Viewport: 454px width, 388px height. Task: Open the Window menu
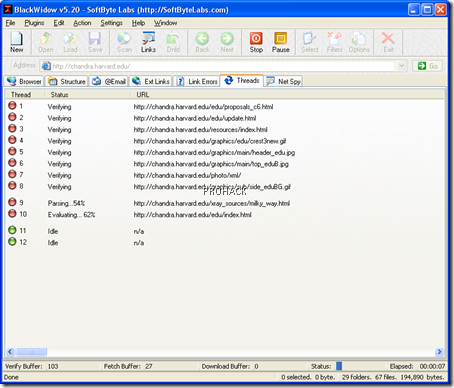point(165,23)
